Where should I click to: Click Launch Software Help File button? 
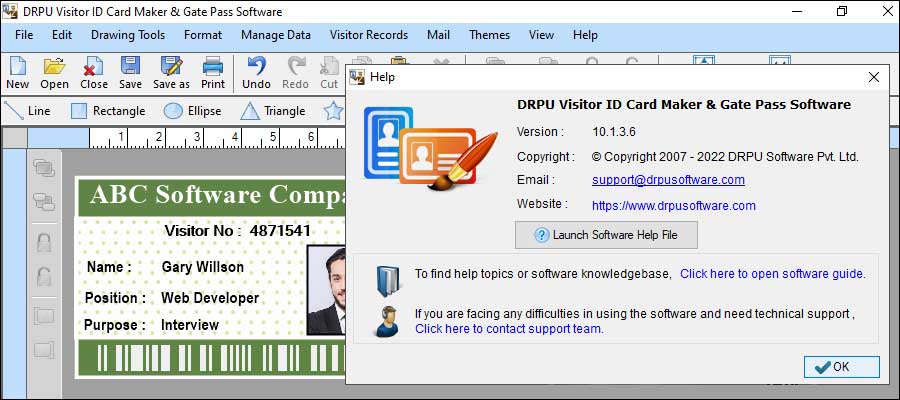click(606, 235)
